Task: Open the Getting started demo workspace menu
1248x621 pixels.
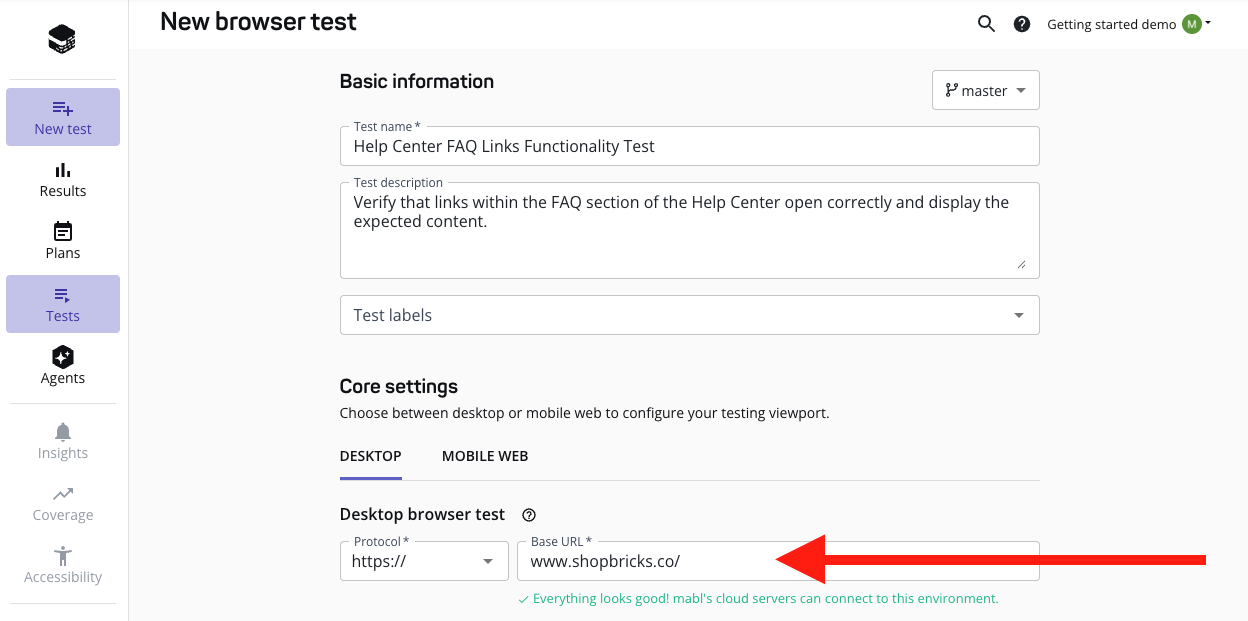Action: (x=1129, y=24)
